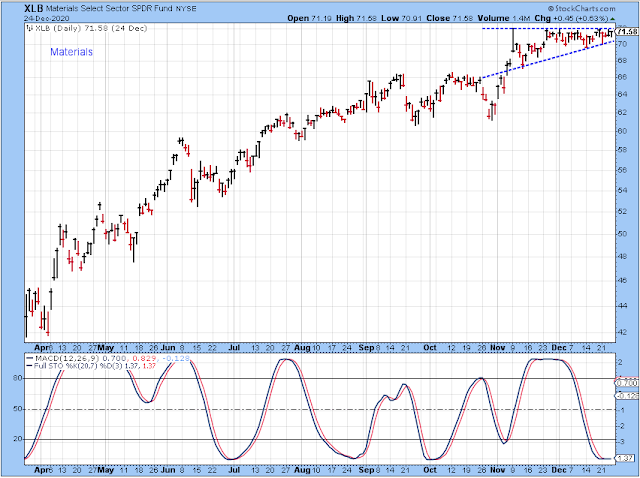Image resolution: width=640 pixels, height=478 pixels.
Task: Click the 80 level label on stochastic axis
Action: click(x=18, y=378)
